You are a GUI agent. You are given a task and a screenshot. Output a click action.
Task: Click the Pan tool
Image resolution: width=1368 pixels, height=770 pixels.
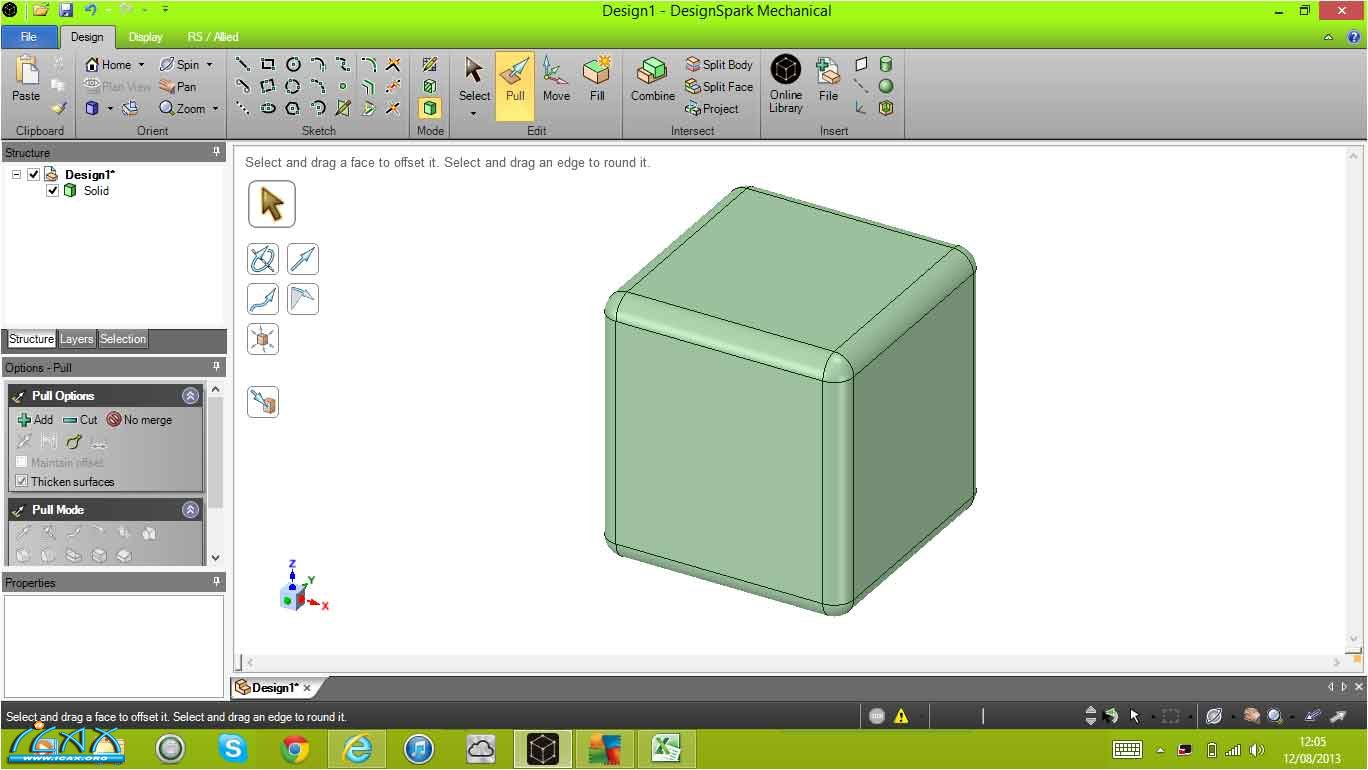pos(178,87)
